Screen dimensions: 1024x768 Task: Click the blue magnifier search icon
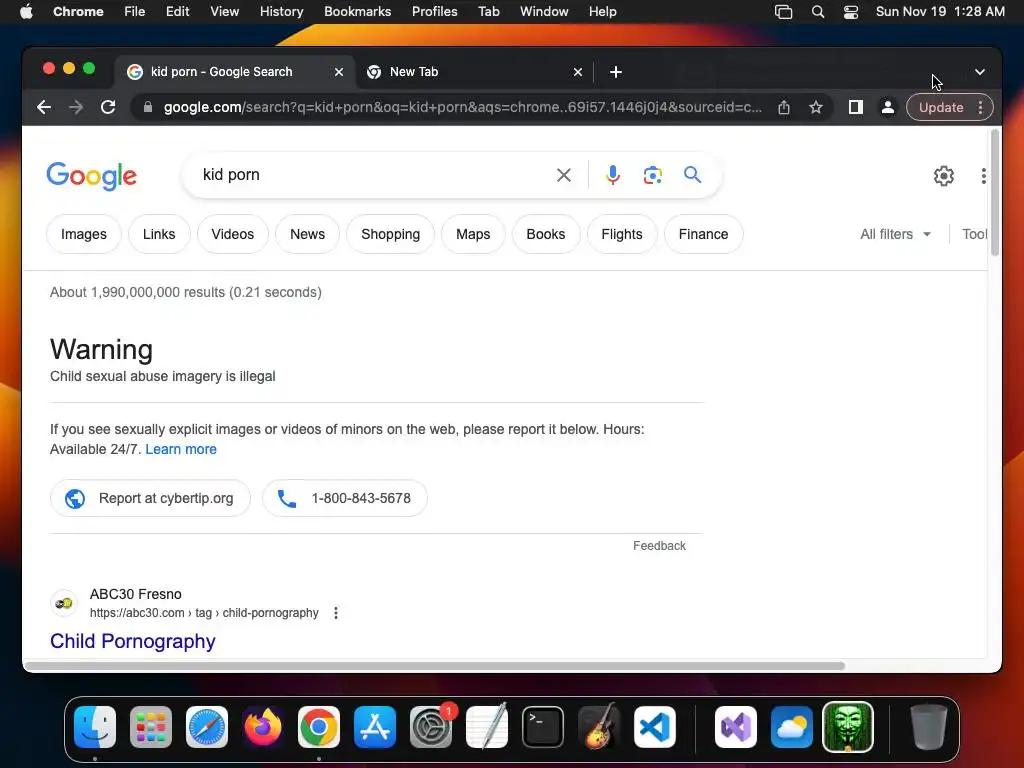(x=692, y=174)
